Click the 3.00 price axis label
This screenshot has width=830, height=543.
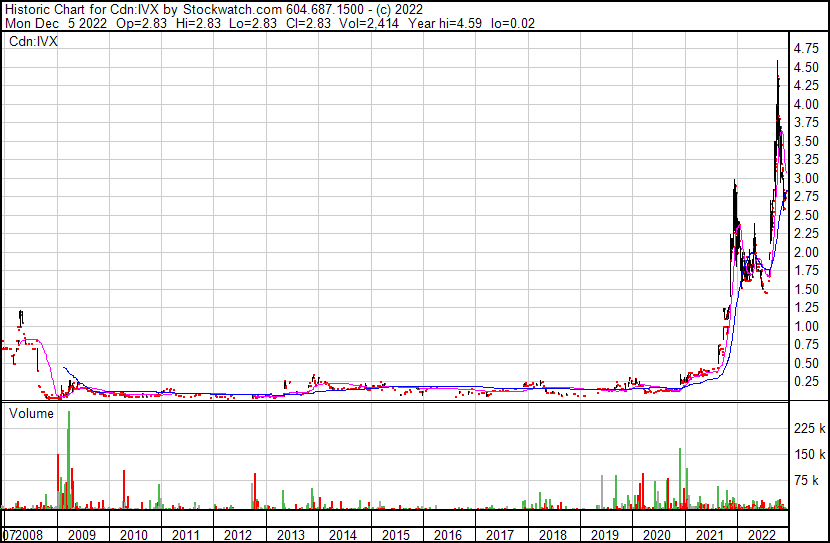806,178
